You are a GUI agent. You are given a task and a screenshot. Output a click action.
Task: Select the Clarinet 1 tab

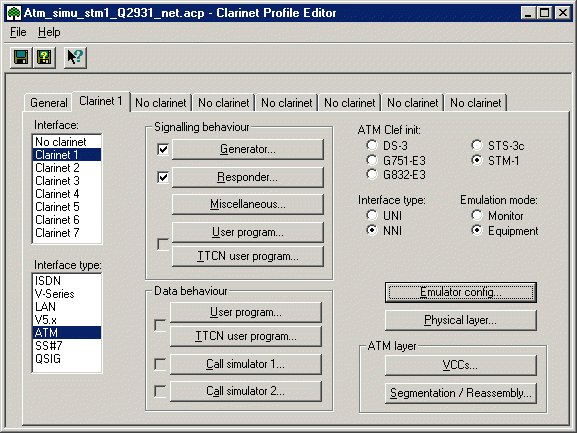pos(101,101)
